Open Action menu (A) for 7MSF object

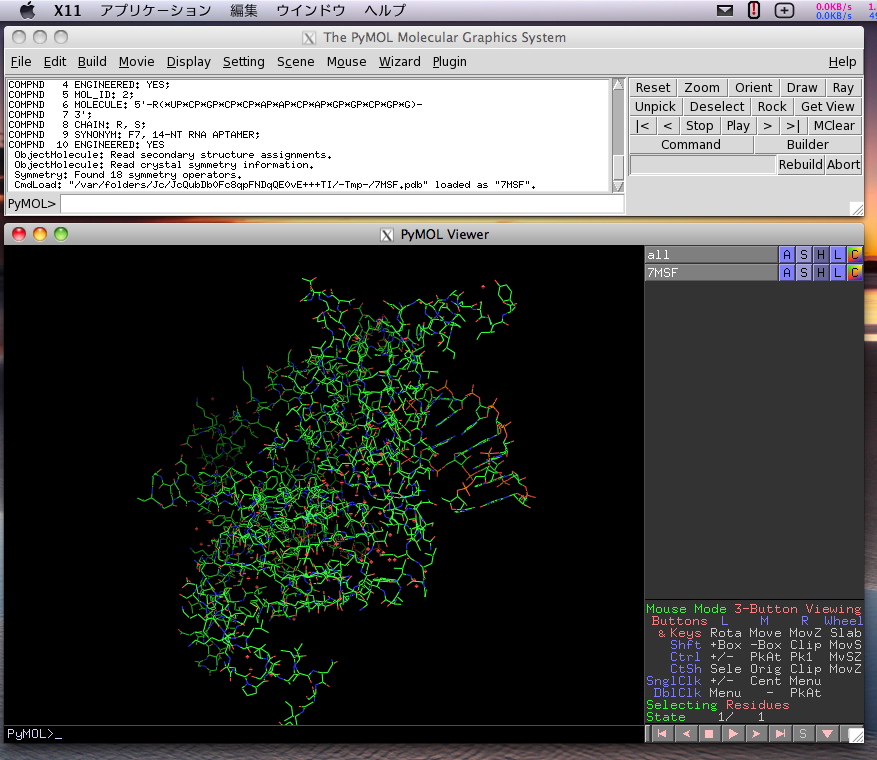[787, 272]
